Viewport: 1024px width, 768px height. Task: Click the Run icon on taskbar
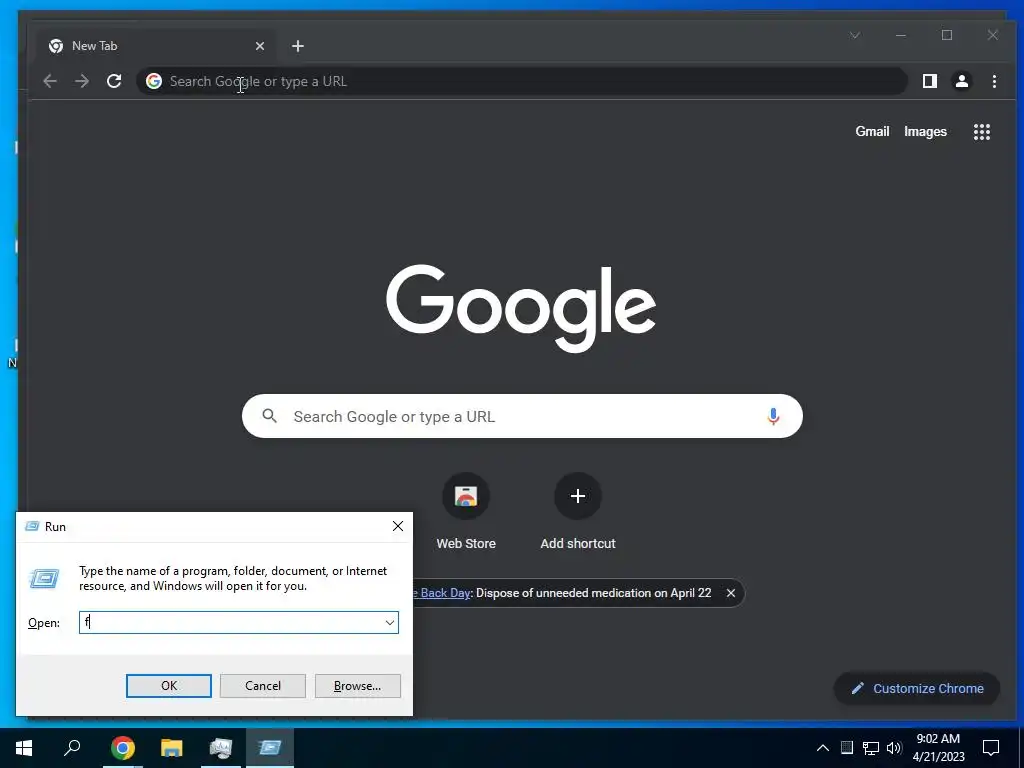(x=270, y=748)
